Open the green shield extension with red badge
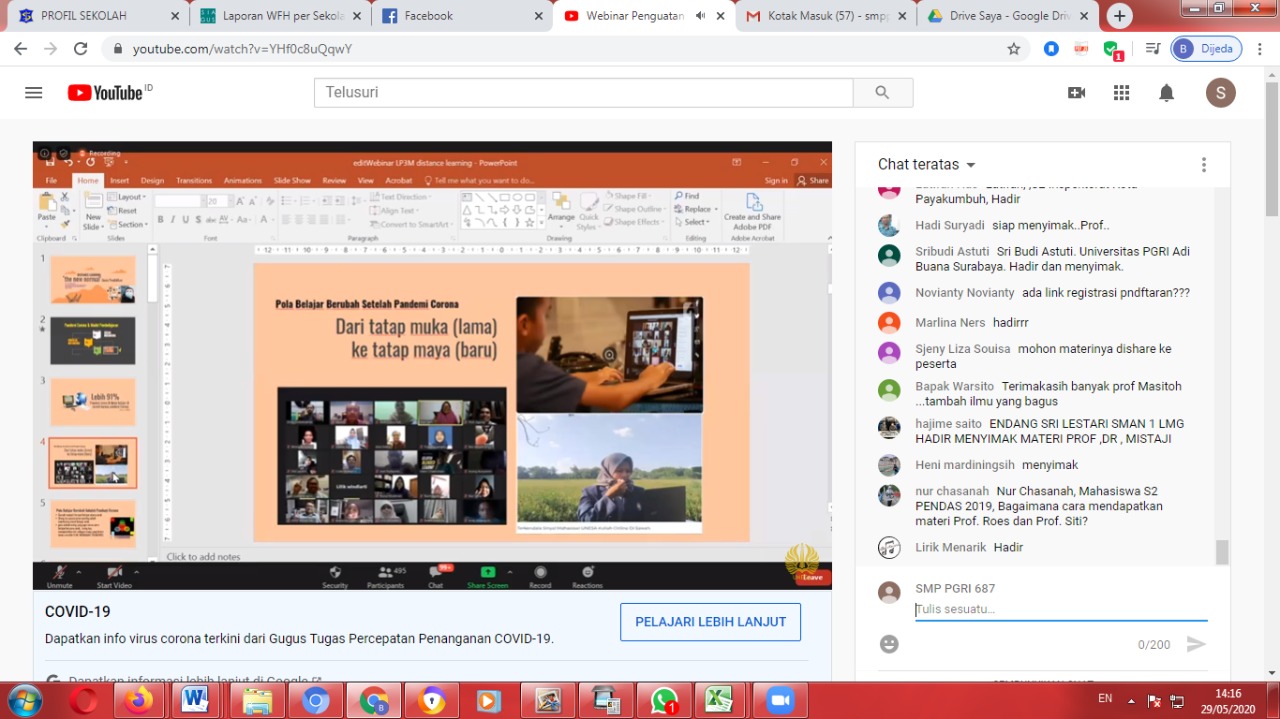 coord(1111,49)
